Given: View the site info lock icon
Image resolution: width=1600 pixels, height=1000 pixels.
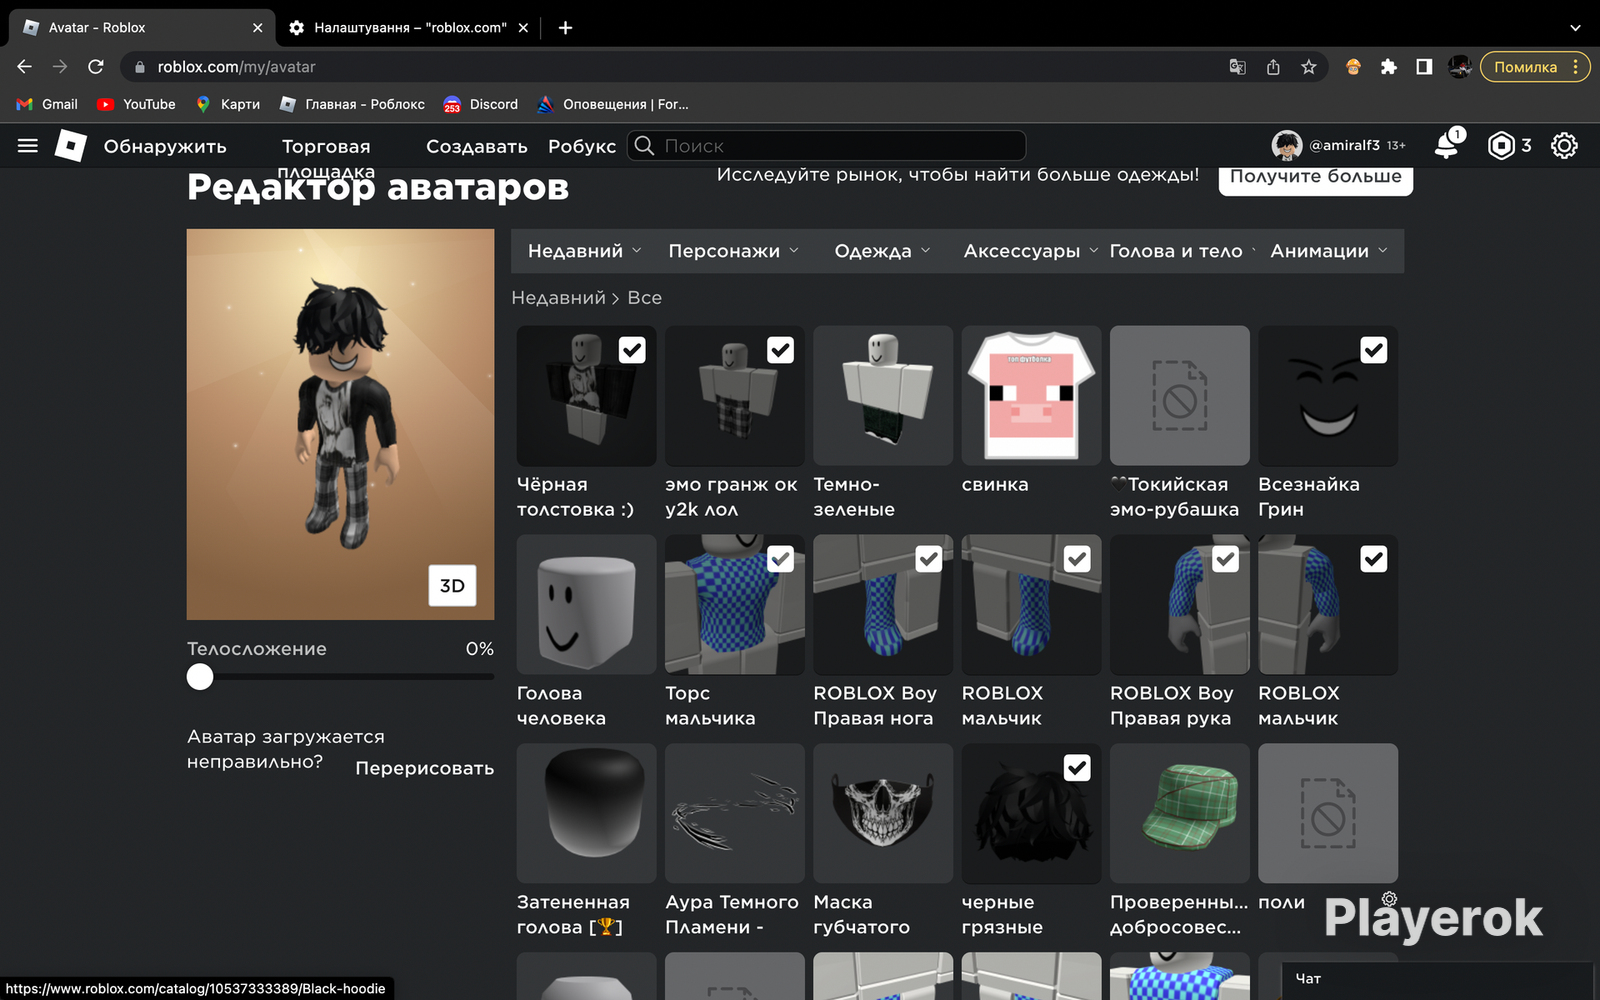Looking at the screenshot, I should point(140,67).
